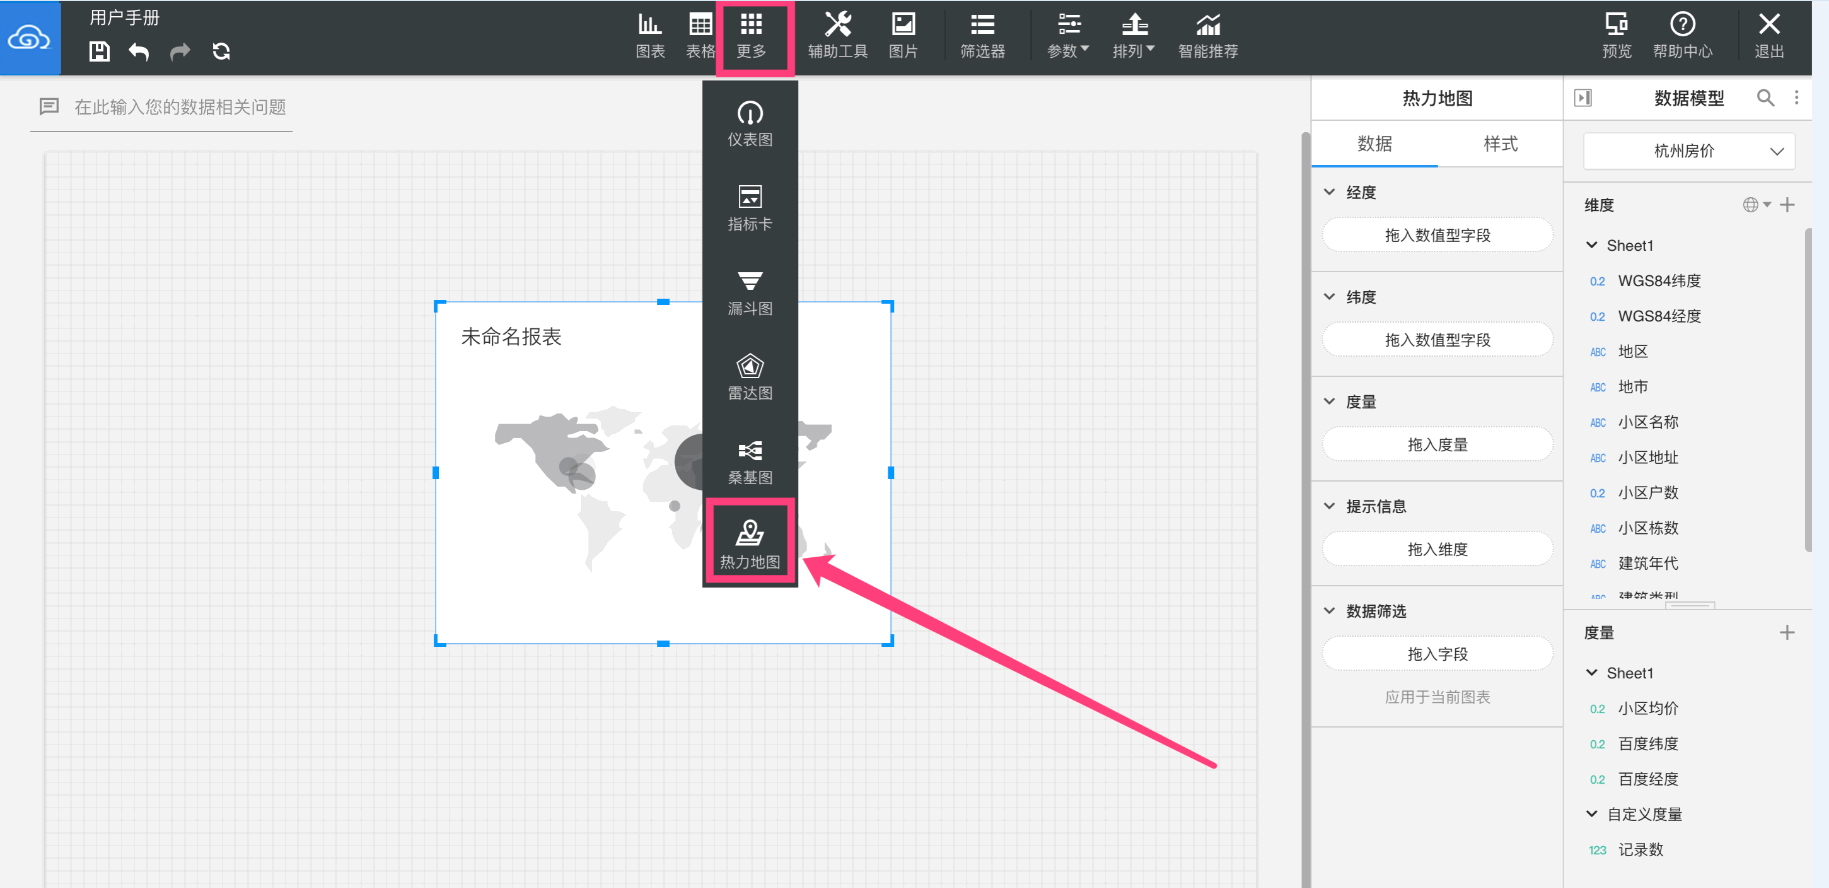The image size is (1829, 888).
Task: Switch to the 数据 tab
Action: click(1375, 144)
